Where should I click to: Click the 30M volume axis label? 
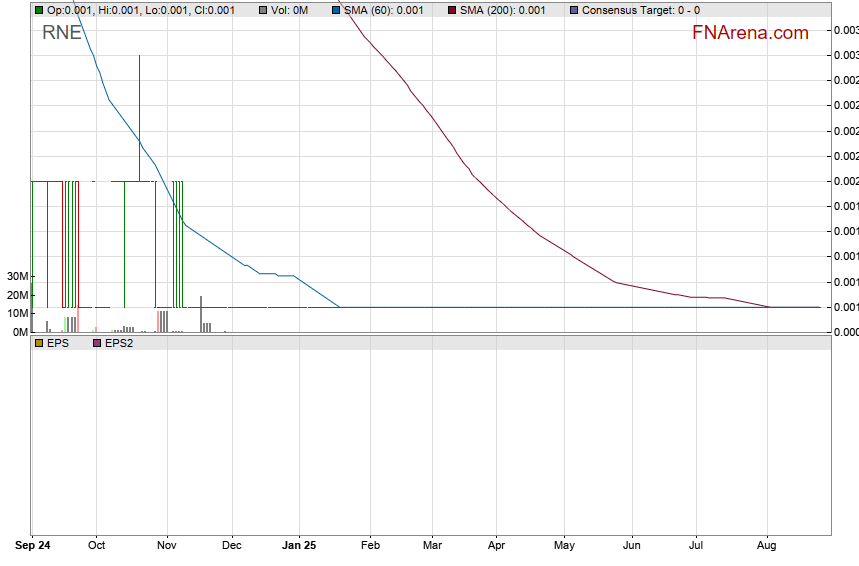(x=17, y=276)
